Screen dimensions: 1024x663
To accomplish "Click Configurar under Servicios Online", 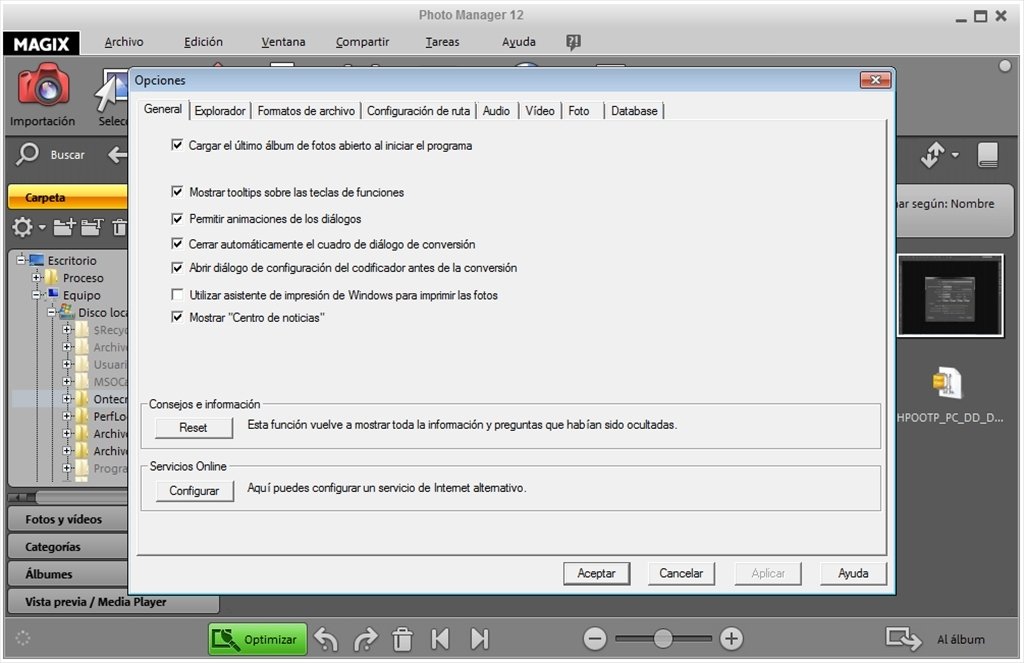I will pyautogui.click(x=194, y=491).
